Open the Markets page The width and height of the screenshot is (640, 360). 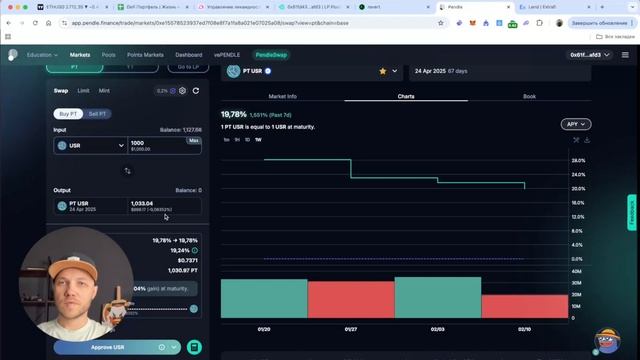(80, 55)
